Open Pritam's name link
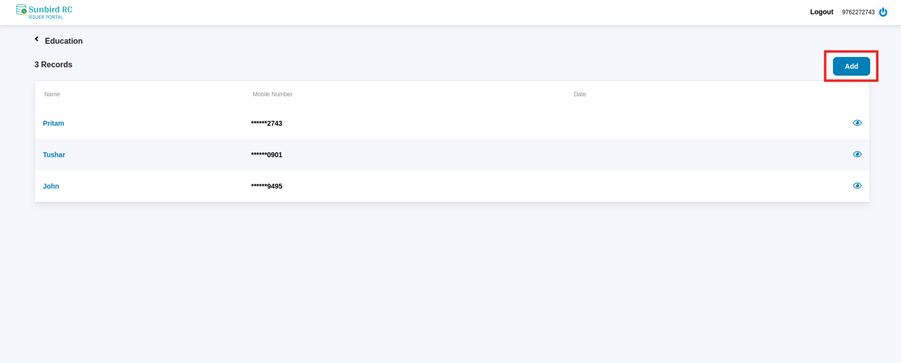Viewport: 901px width, 363px height. [53, 123]
